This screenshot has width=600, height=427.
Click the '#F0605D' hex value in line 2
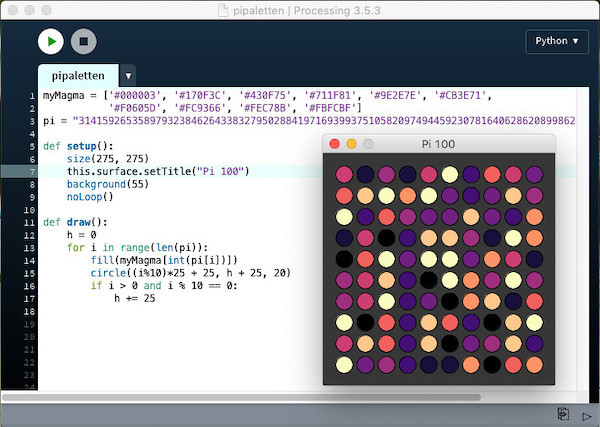point(133,108)
